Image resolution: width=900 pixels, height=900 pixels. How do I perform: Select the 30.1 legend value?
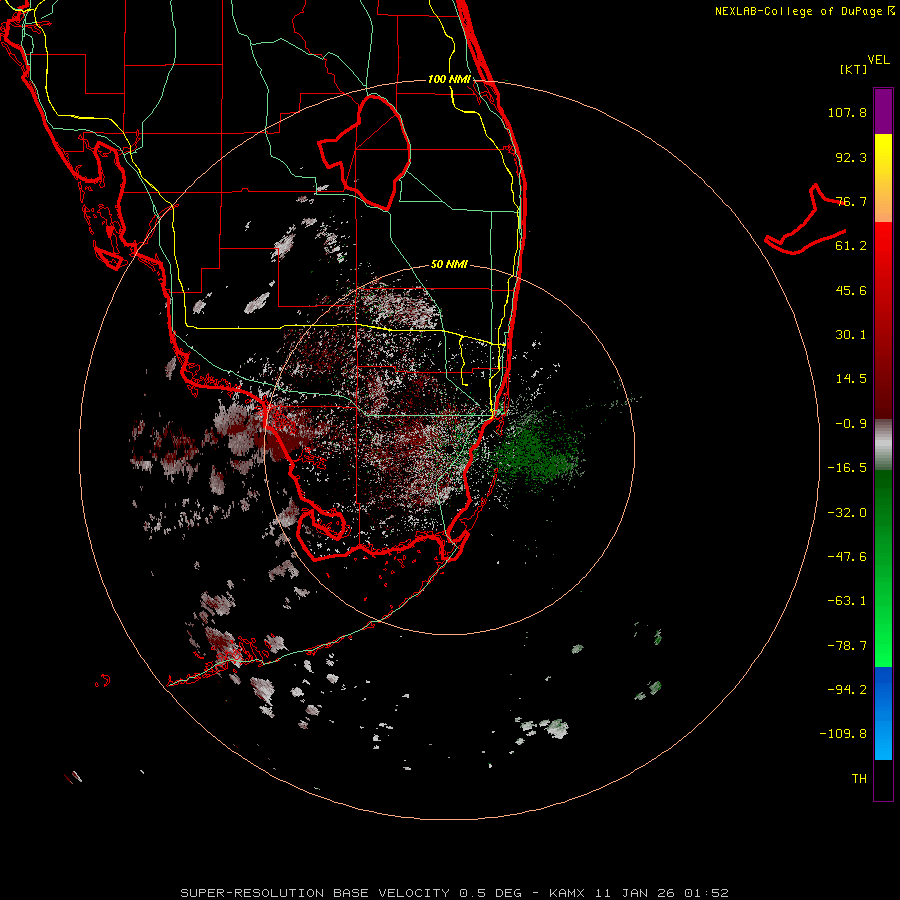pyautogui.click(x=851, y=335)
